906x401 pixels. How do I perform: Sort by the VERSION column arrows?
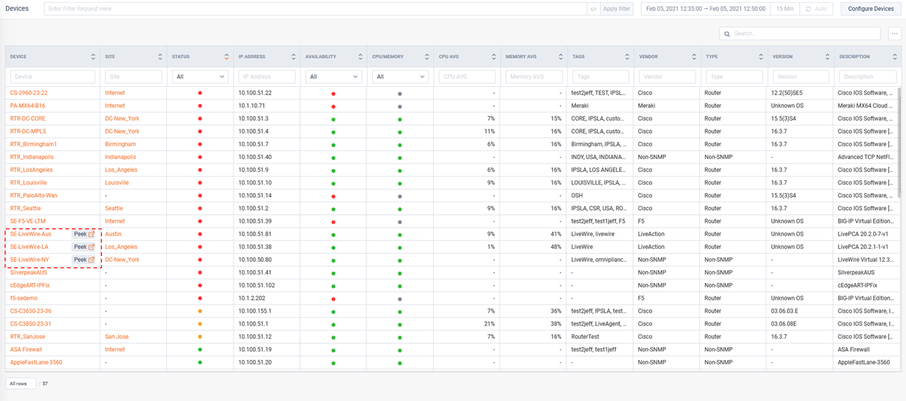pyautogui.click(x=827, y=57)
